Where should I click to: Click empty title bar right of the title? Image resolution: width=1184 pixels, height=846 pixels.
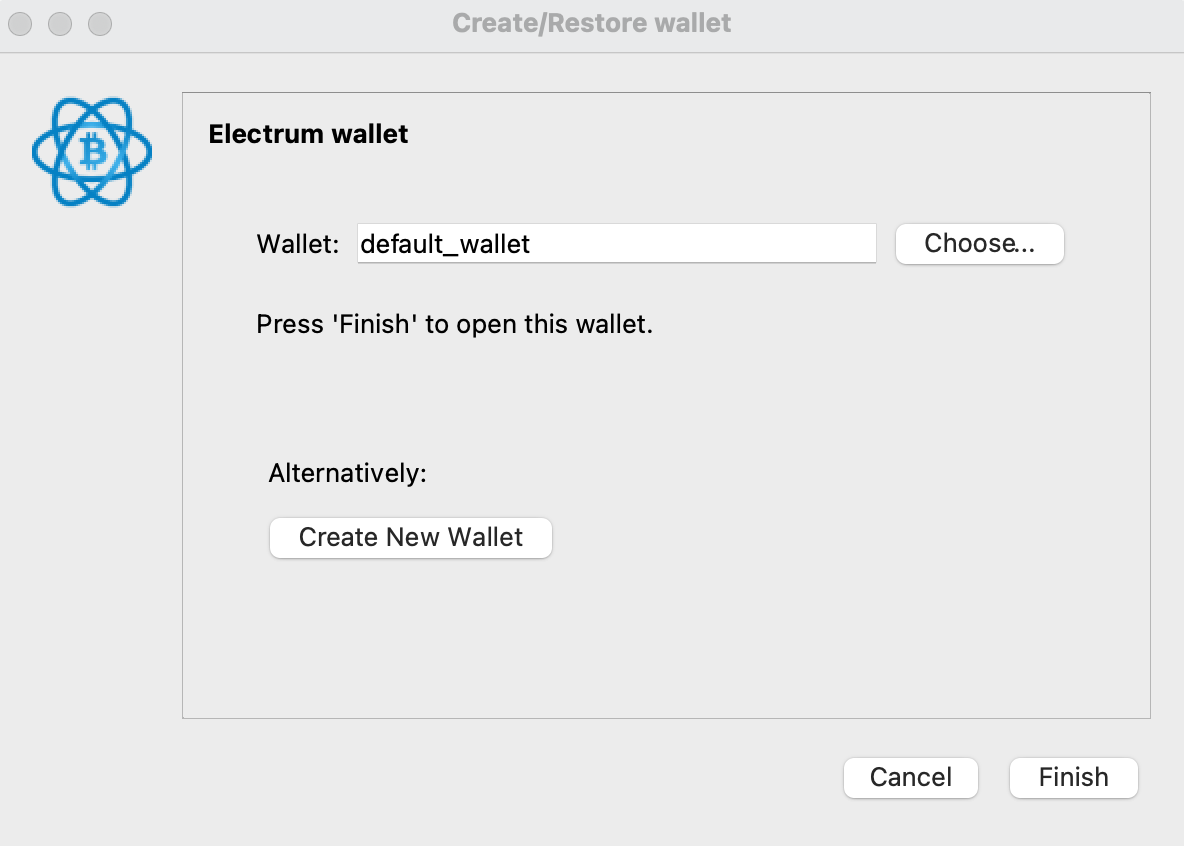coord(950,23)
